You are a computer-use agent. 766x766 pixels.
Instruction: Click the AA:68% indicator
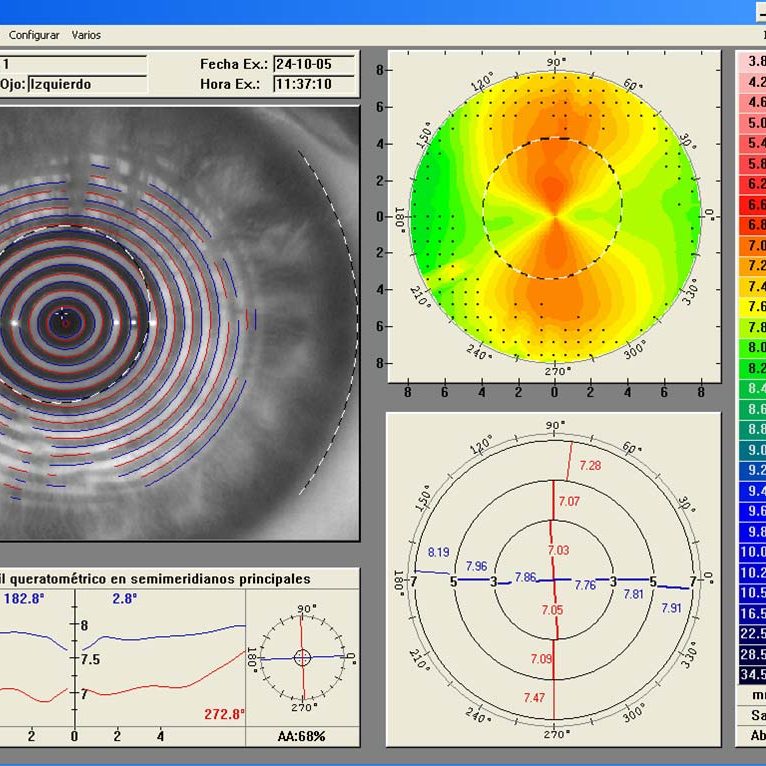[302, 736]
